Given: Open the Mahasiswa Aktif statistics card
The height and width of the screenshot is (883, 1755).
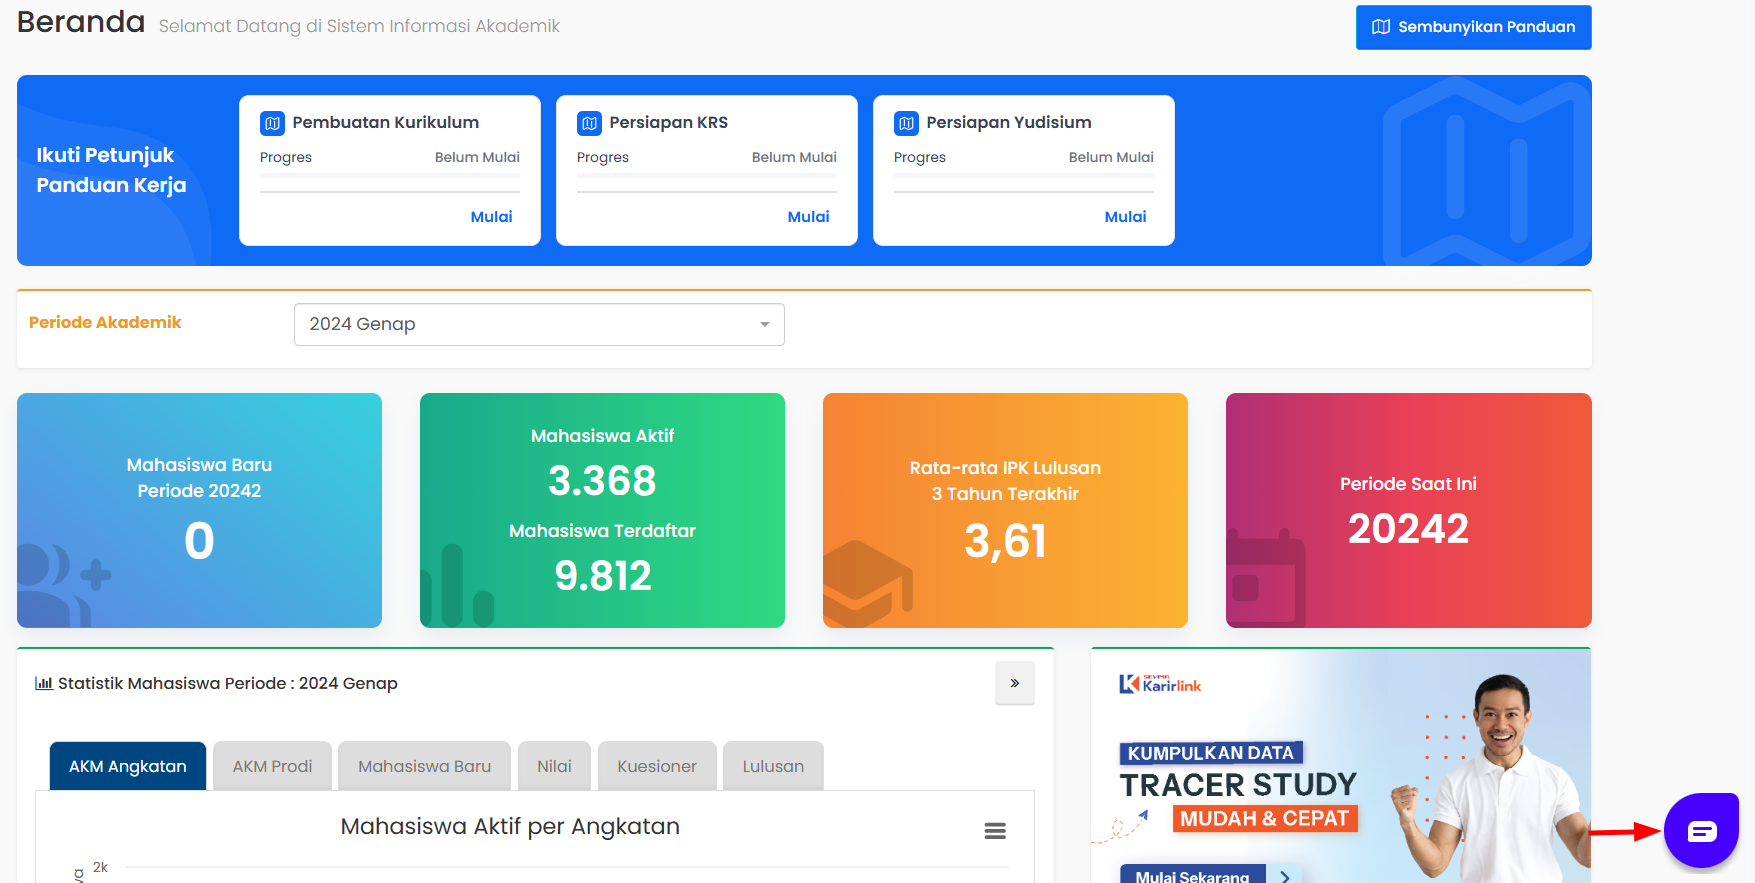Looking at the screenshot, I should click(602, 510).
